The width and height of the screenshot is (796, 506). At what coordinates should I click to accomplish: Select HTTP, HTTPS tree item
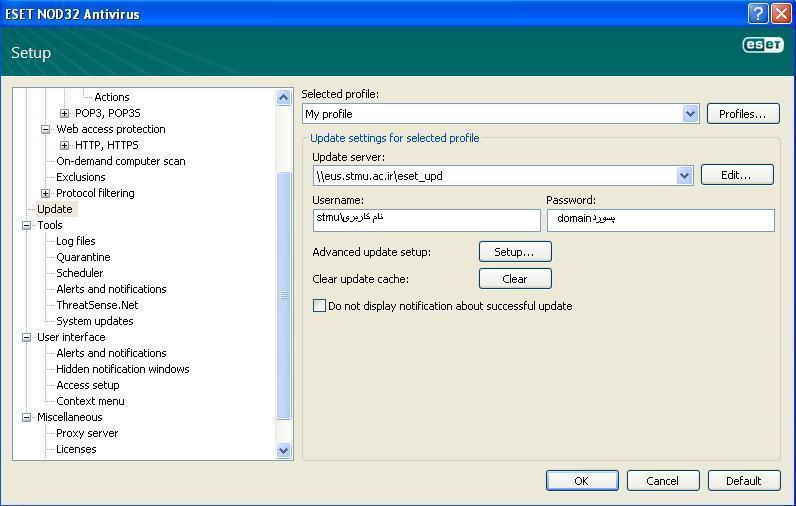pos(107,145)
